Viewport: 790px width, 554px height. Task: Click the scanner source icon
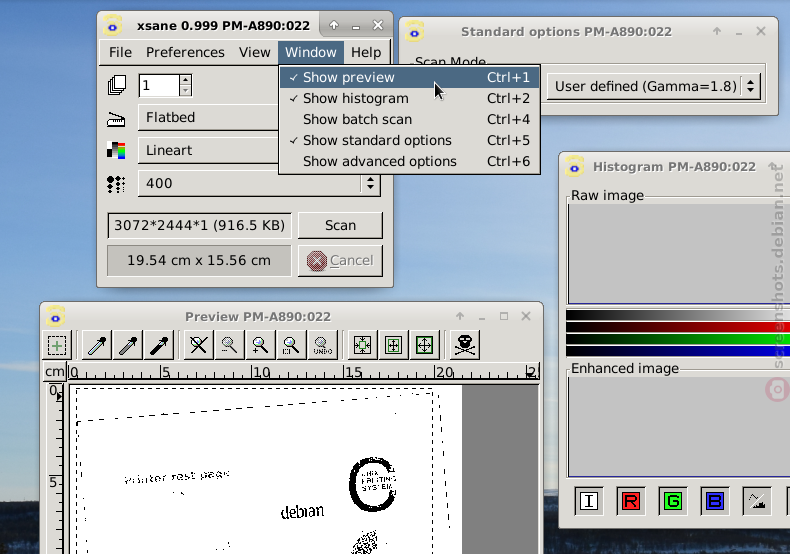(x=116, y=120)
